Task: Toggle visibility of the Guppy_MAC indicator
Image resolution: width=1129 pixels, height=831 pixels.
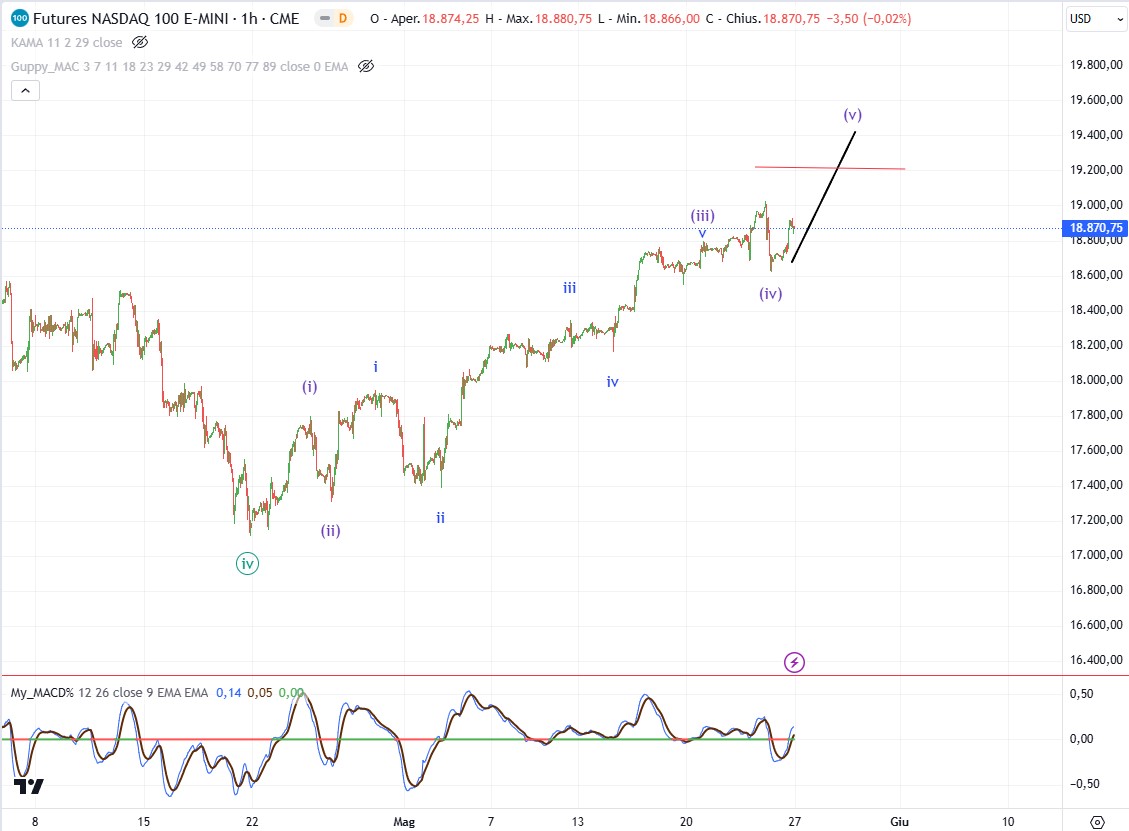Action: 366,66
